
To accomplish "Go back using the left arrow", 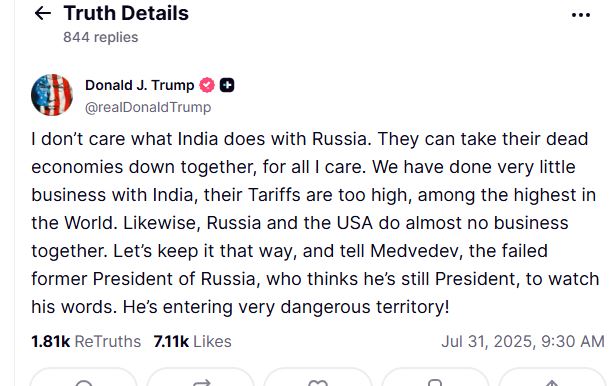I will pos(43,14).
